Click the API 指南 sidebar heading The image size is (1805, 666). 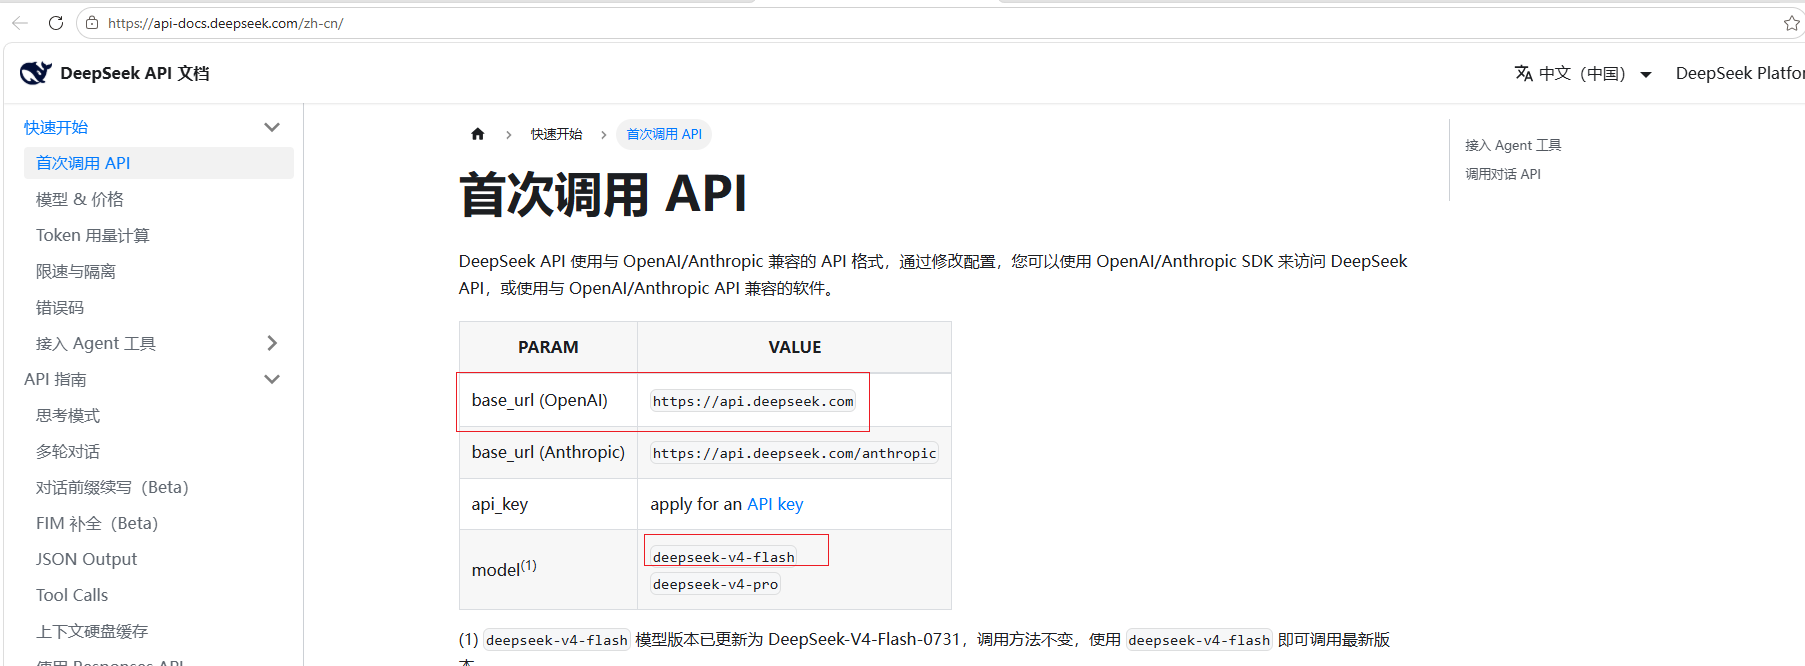coord(56,379)
